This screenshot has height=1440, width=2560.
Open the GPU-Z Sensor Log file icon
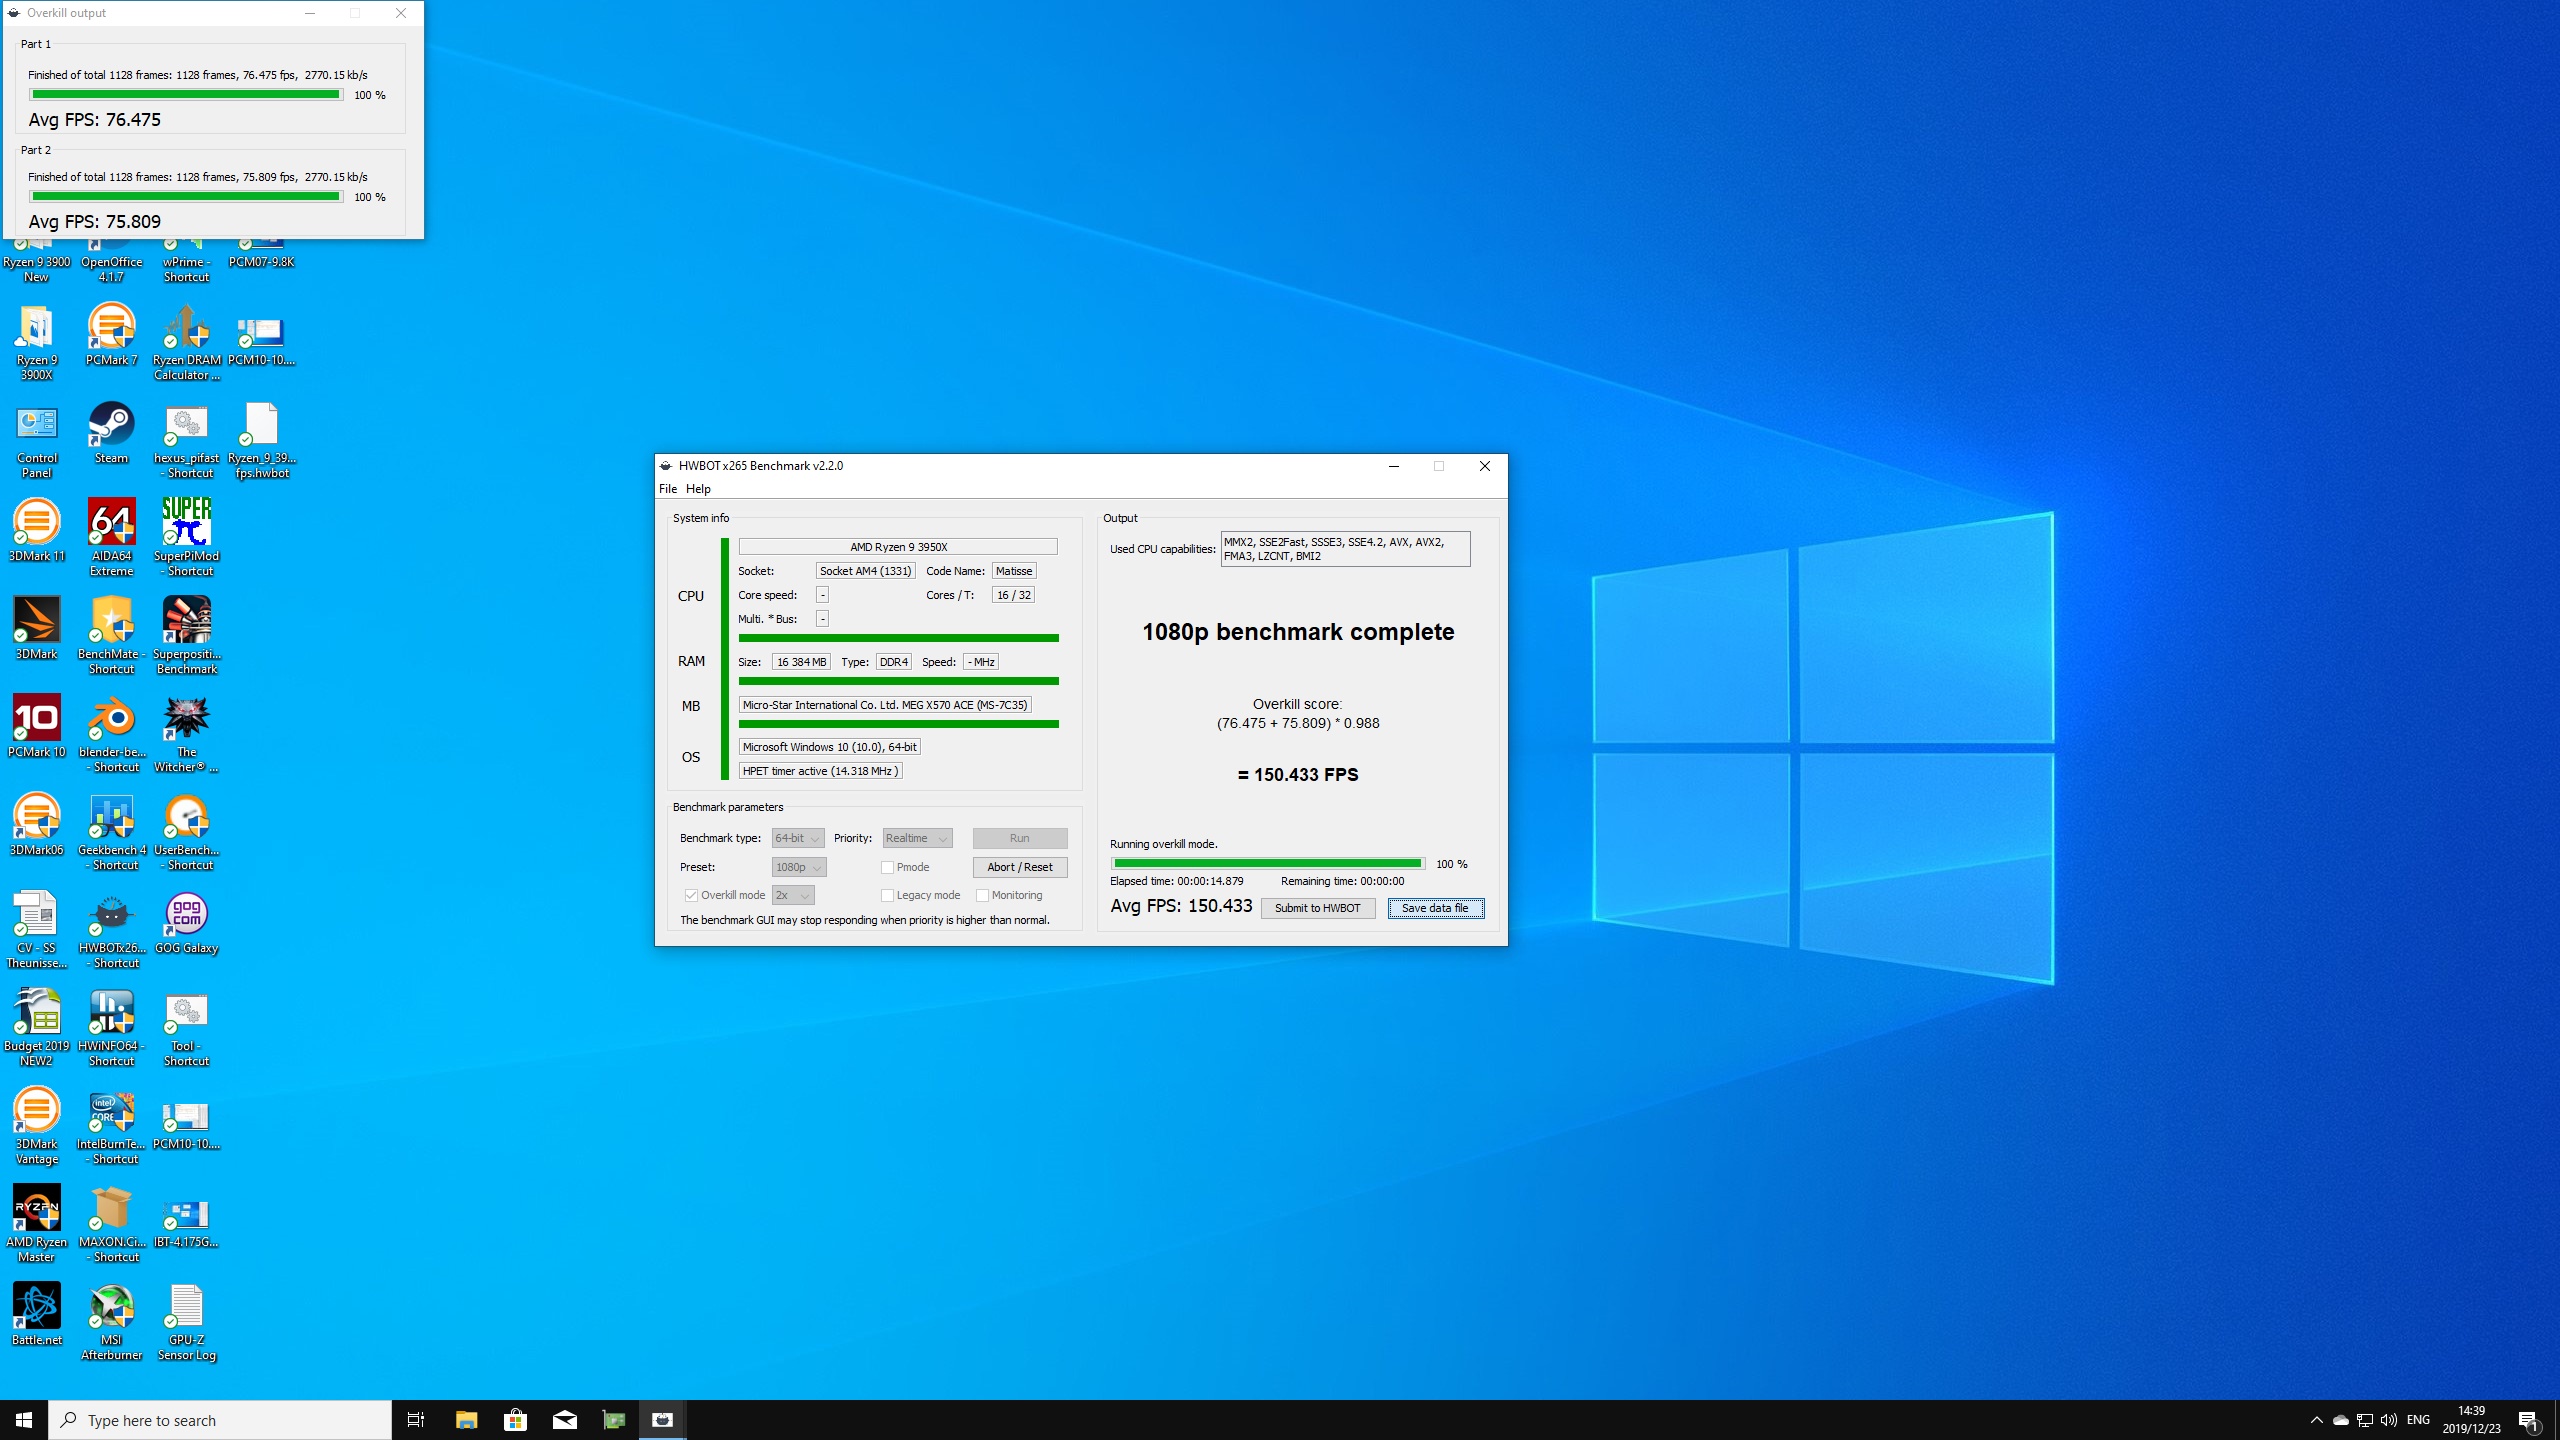187,1323
